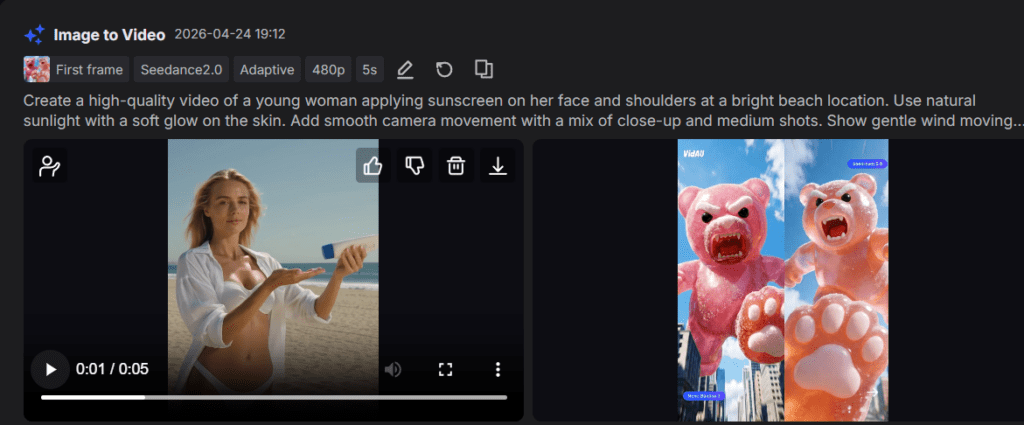The image size is (1024, 425).
Task: Click the Seedance2.0 model tag
Action: (x=181, y=70)
